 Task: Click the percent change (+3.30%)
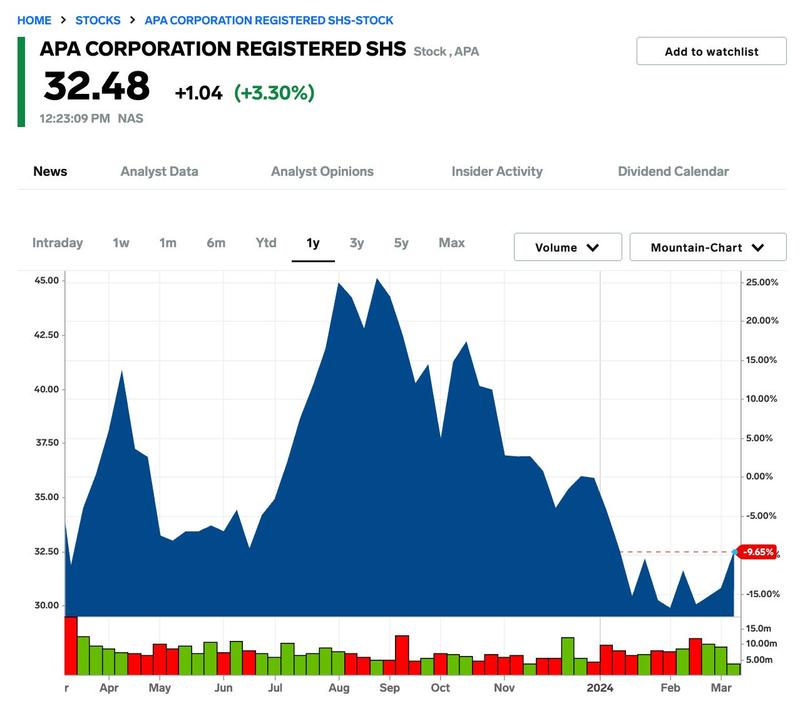274,93
